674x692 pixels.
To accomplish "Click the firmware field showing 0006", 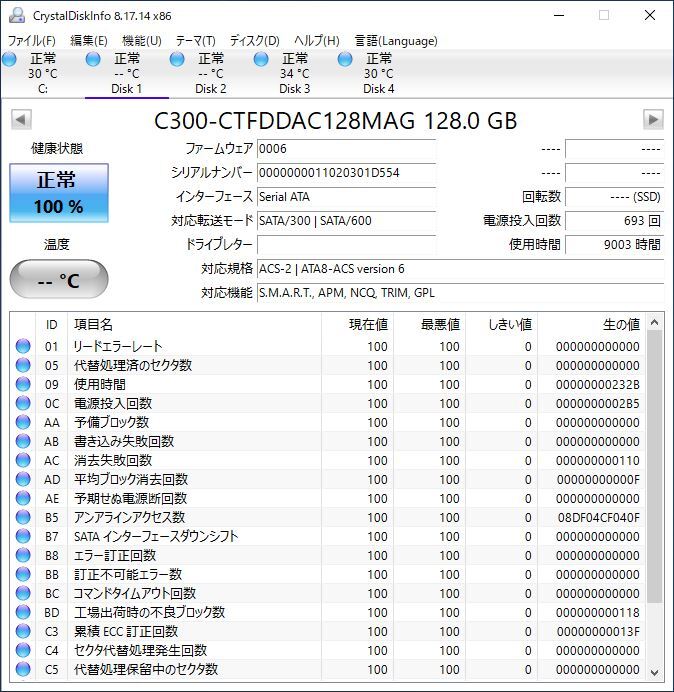I will pos(346,149).
